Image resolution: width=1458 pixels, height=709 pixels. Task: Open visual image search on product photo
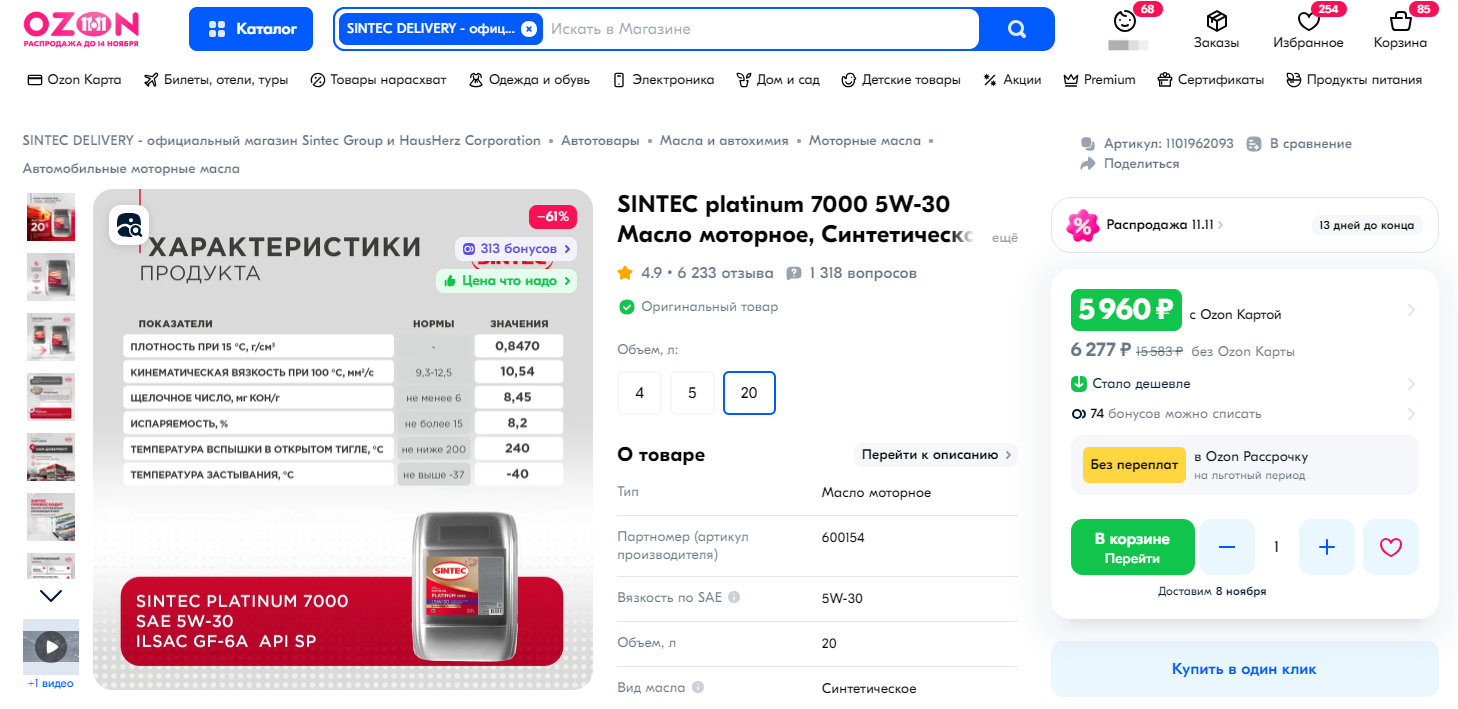[129, 224]
